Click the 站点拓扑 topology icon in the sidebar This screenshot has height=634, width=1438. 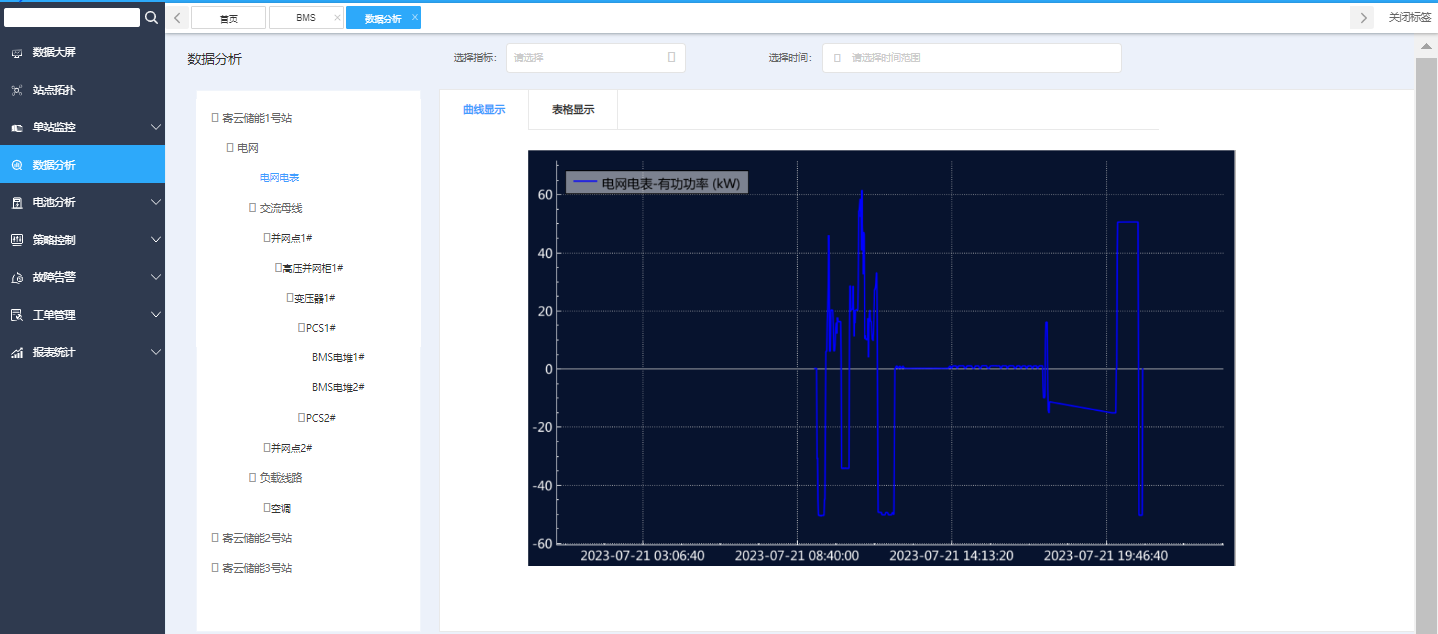tap(17, 90)
